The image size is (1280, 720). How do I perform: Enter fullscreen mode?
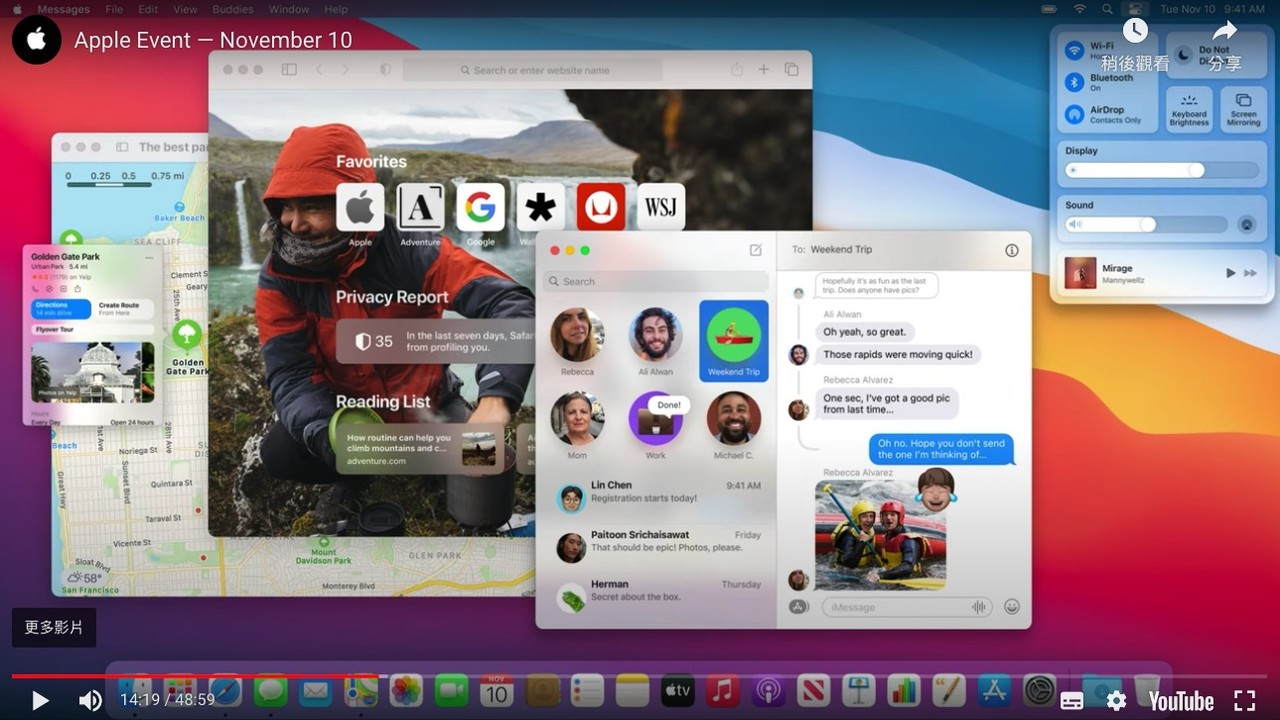coord(1244,700)
